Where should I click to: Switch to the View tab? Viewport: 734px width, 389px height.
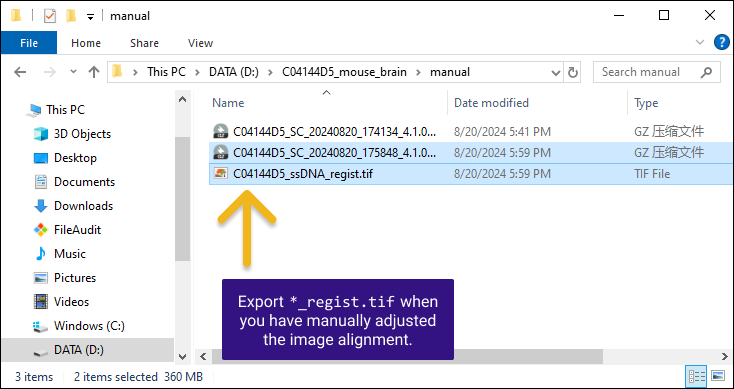click(x=200, y=43)
